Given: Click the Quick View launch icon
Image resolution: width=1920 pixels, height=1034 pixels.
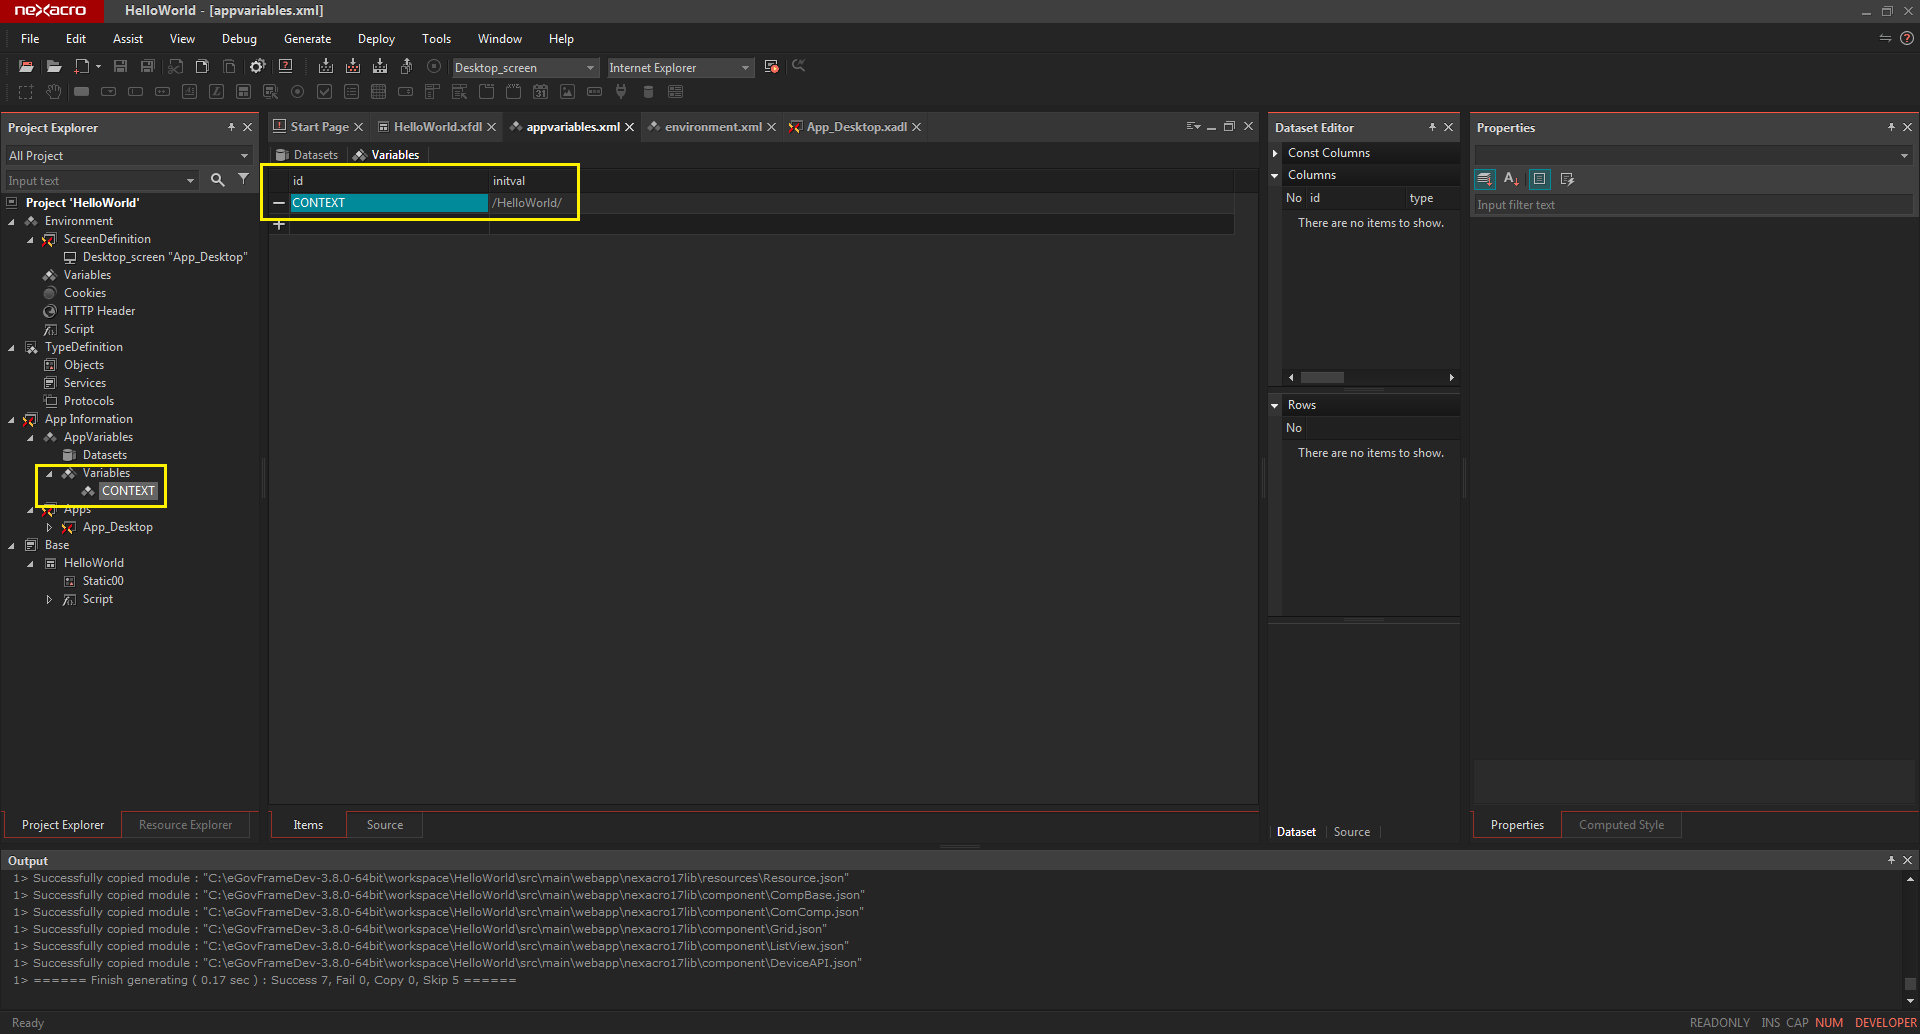Looking at the screenshot, I should click(x=771, y=67).
